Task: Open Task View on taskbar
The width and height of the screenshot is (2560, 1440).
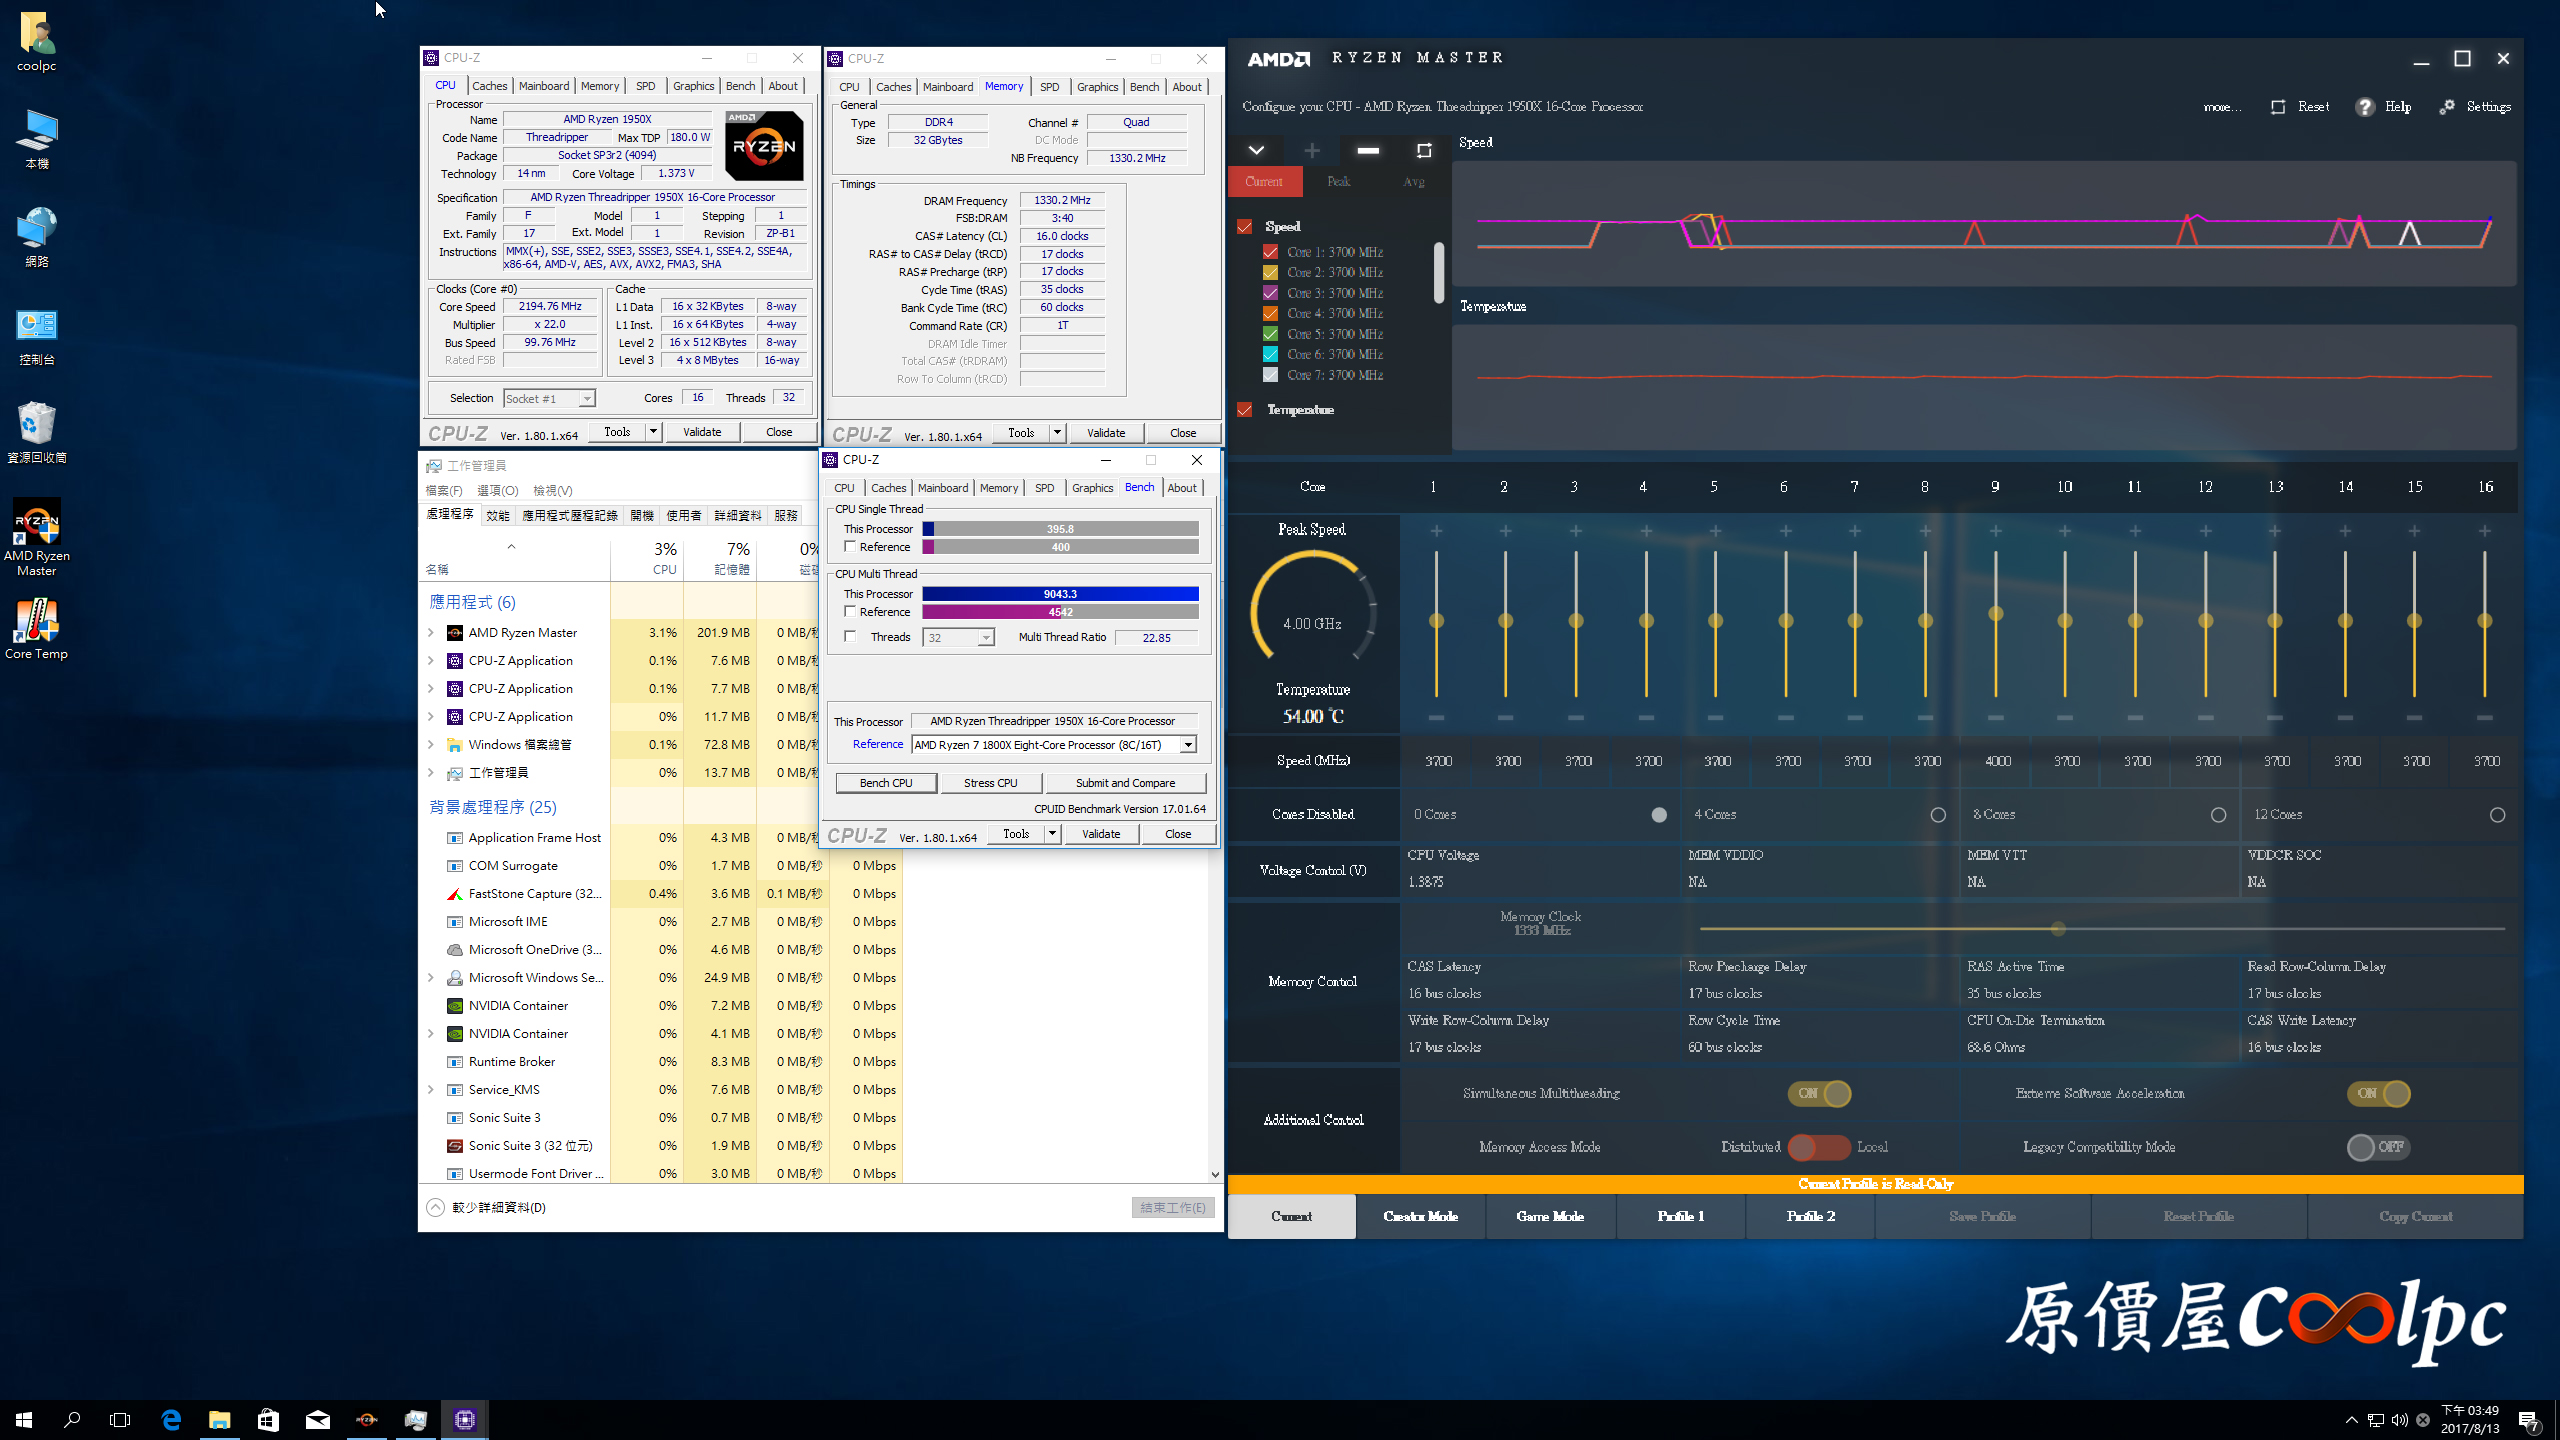Action: pyautogui.click(x=120, y=1419)
